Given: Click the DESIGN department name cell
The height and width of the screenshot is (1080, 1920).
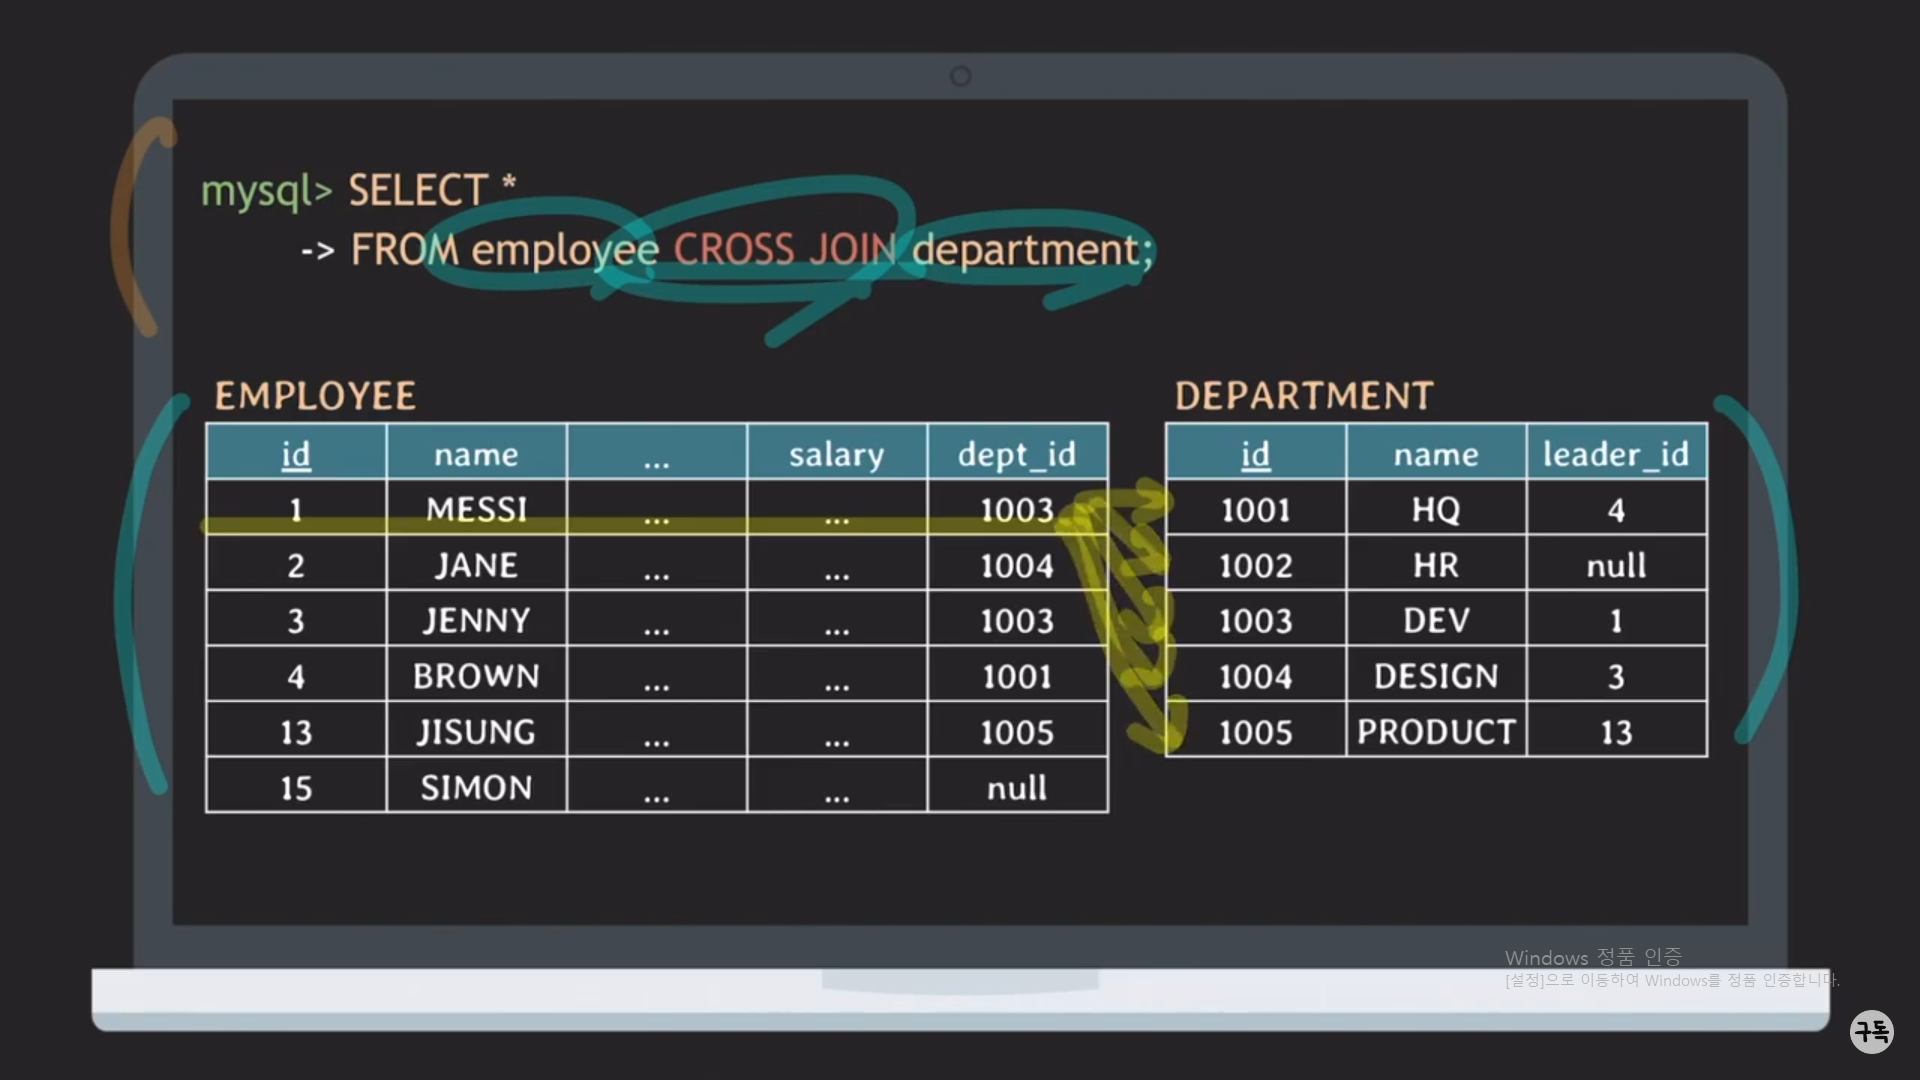Looking at the screenshot, I should (1436, 676).
